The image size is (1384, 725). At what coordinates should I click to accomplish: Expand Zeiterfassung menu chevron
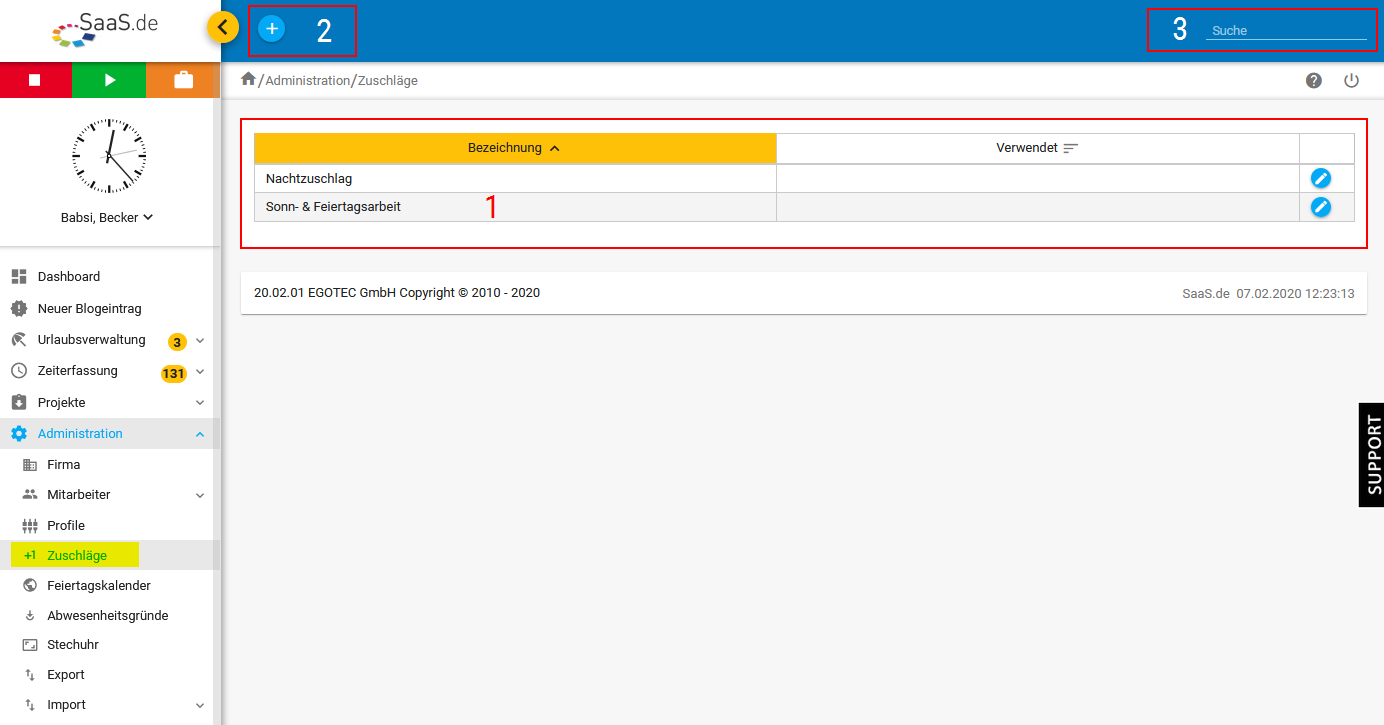coord(200,371)
